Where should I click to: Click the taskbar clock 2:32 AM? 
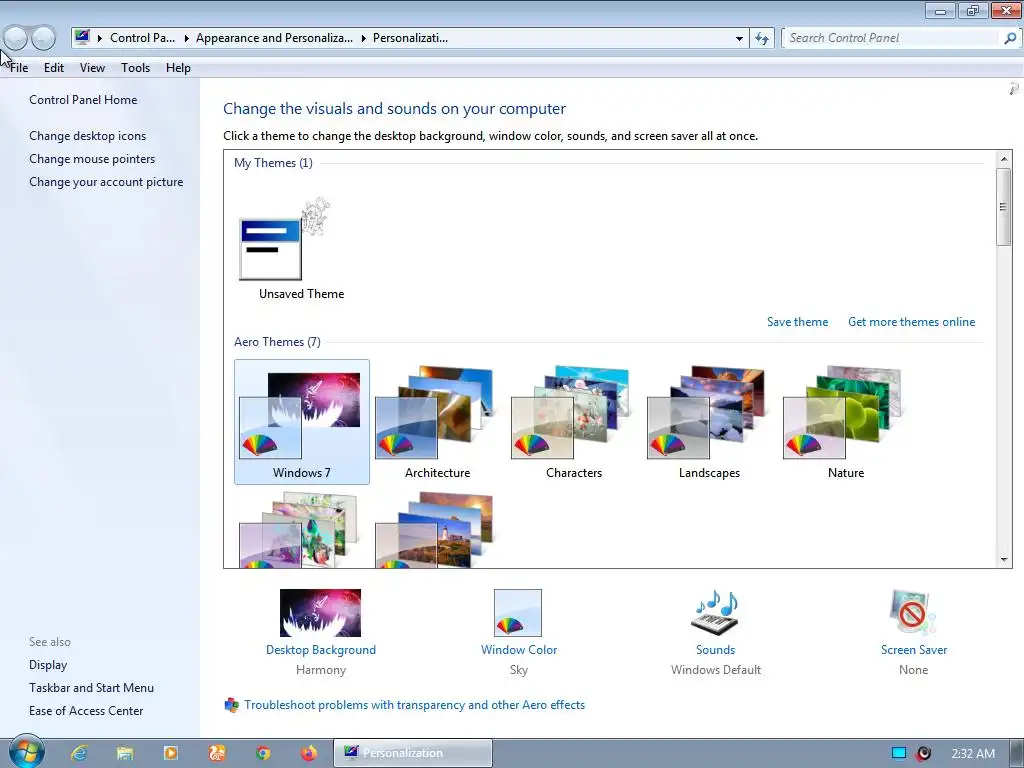973,754
